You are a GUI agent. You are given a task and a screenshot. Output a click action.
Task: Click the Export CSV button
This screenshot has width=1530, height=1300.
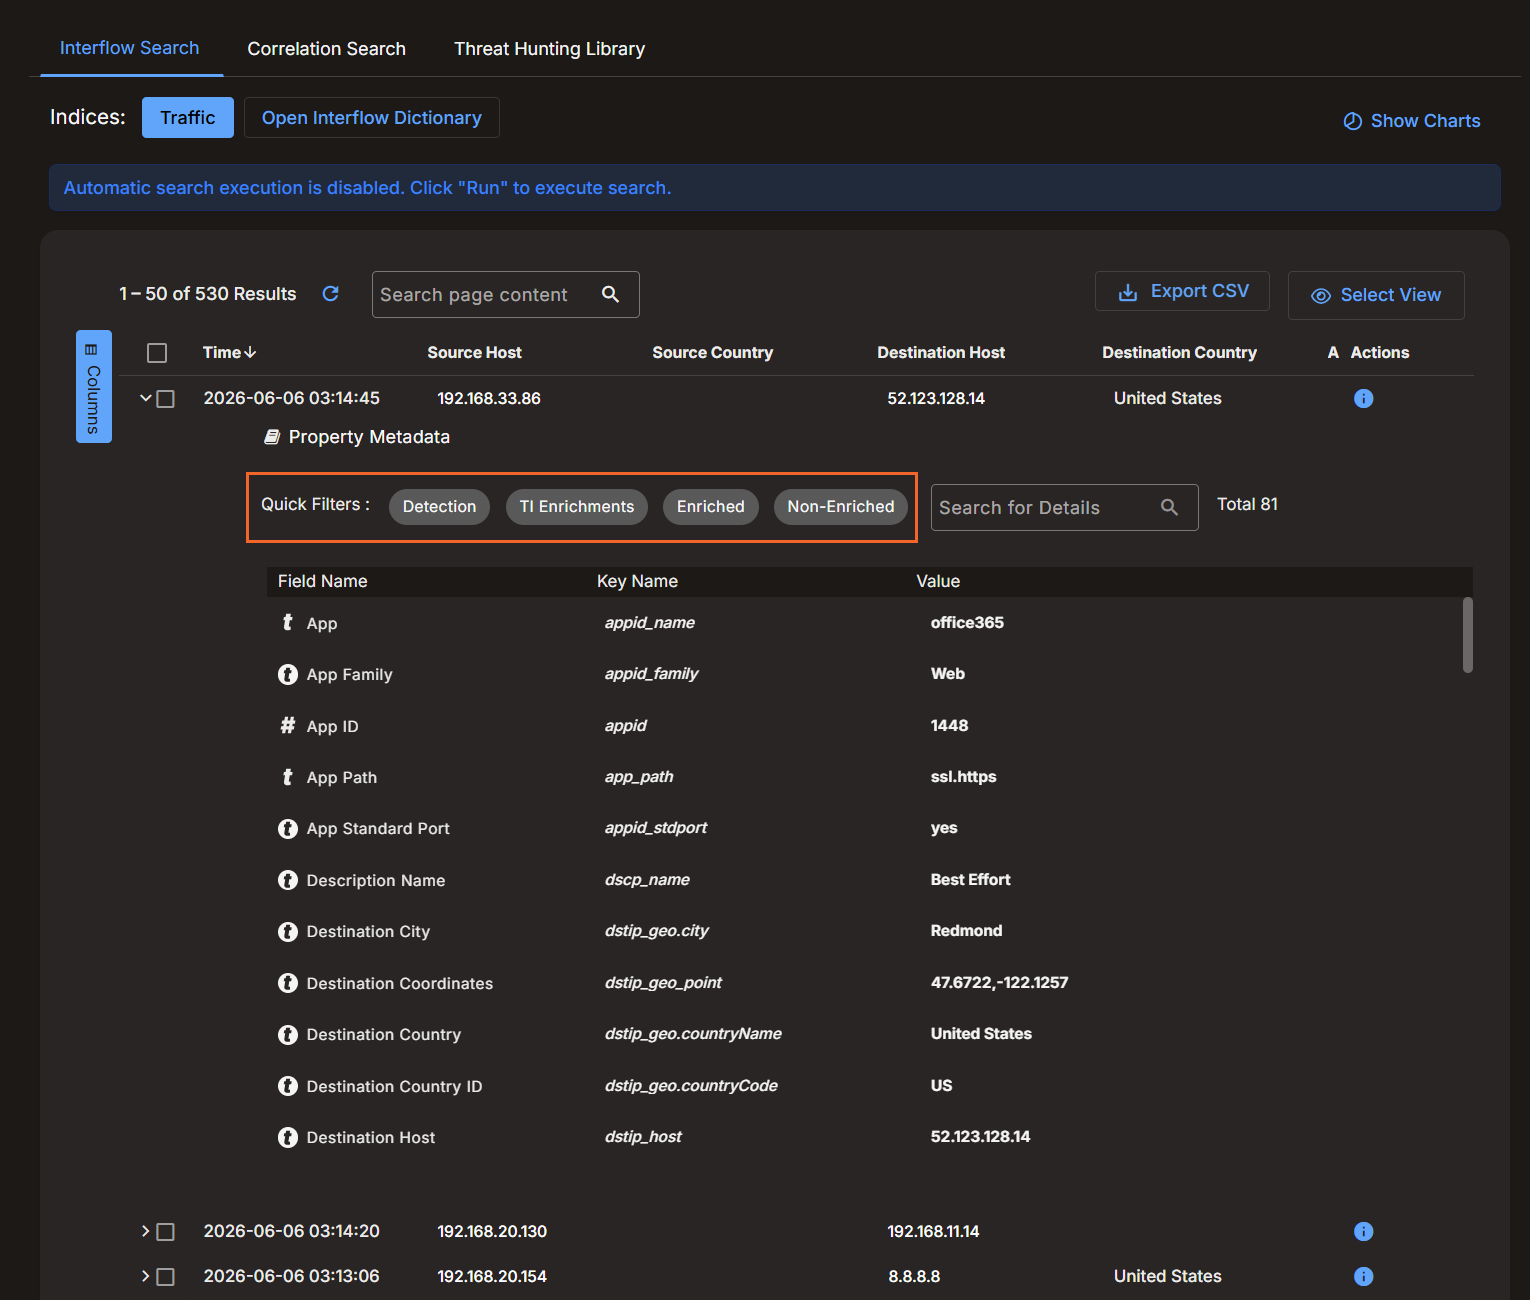pos(1182,291)
